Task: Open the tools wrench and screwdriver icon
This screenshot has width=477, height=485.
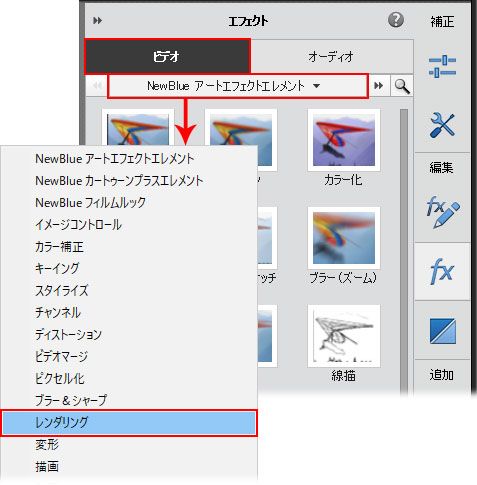Action: point(442,125)
